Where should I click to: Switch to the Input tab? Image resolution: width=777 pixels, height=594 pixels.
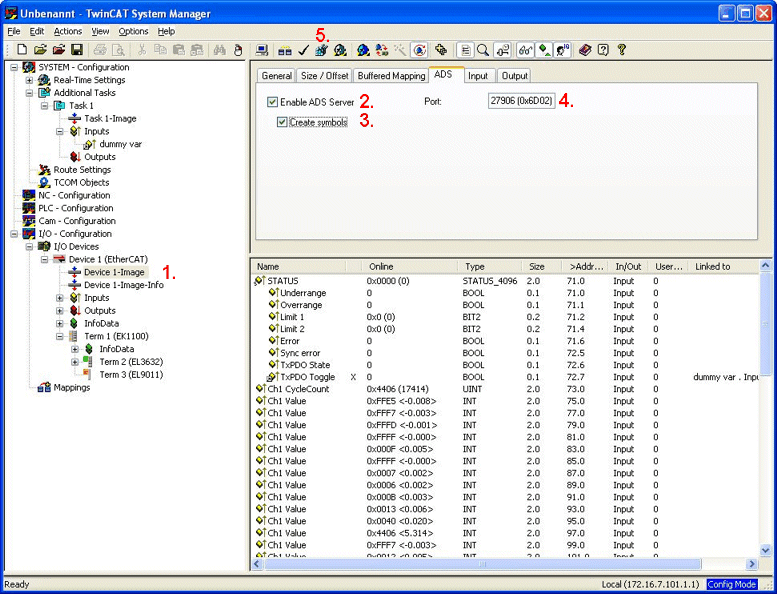click(x=478, y=76)
